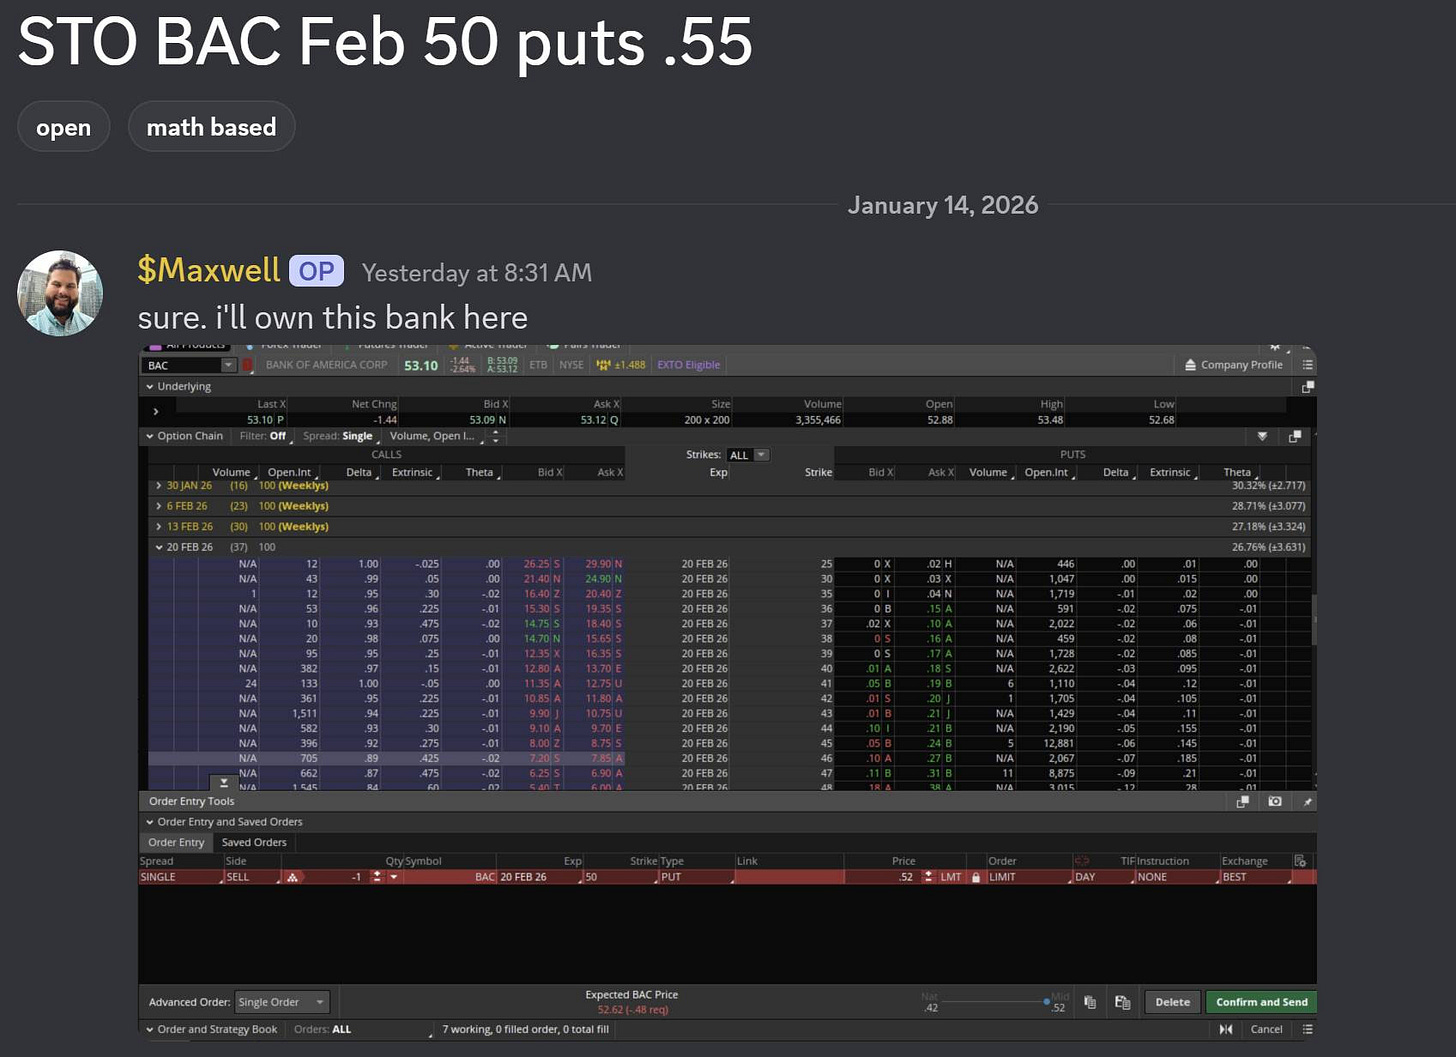Click the EXTO Eligible label

[x=688, y=365]
